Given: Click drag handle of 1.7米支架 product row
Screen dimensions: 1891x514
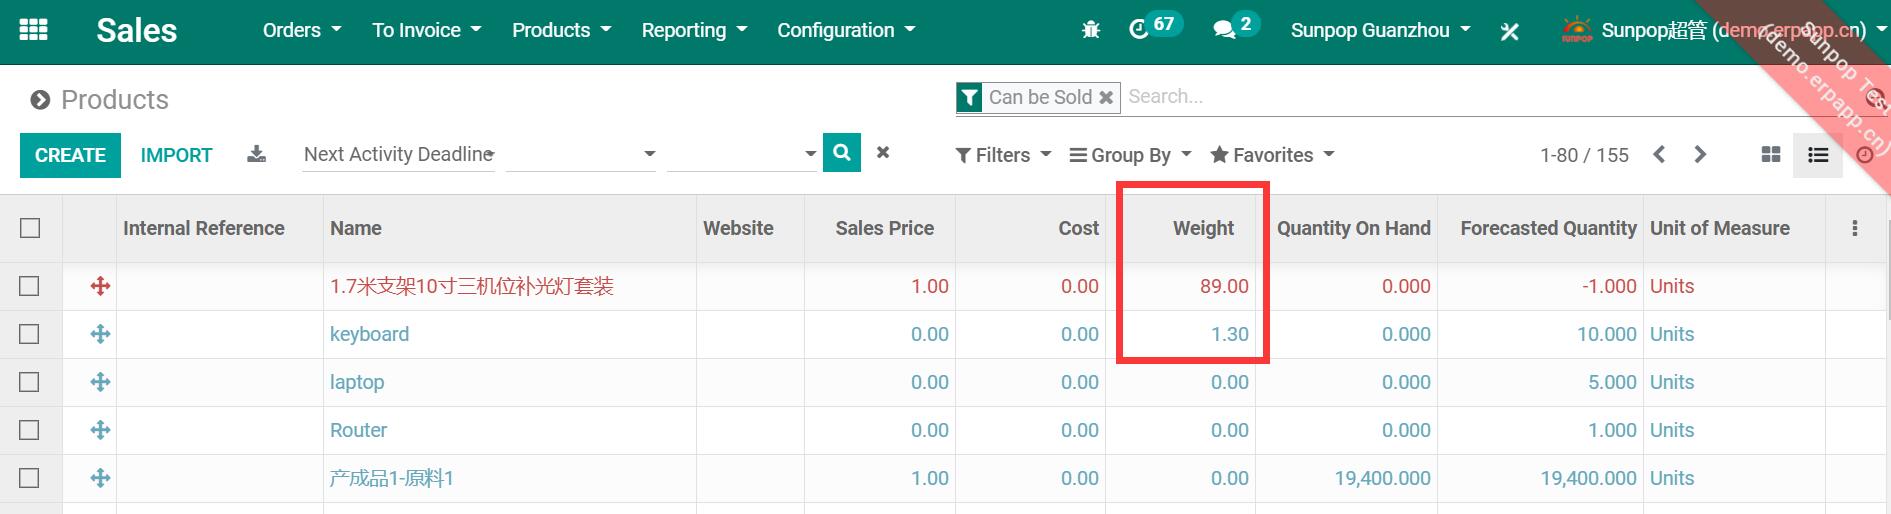Looking at the screenshot, I should coord(100,286).
